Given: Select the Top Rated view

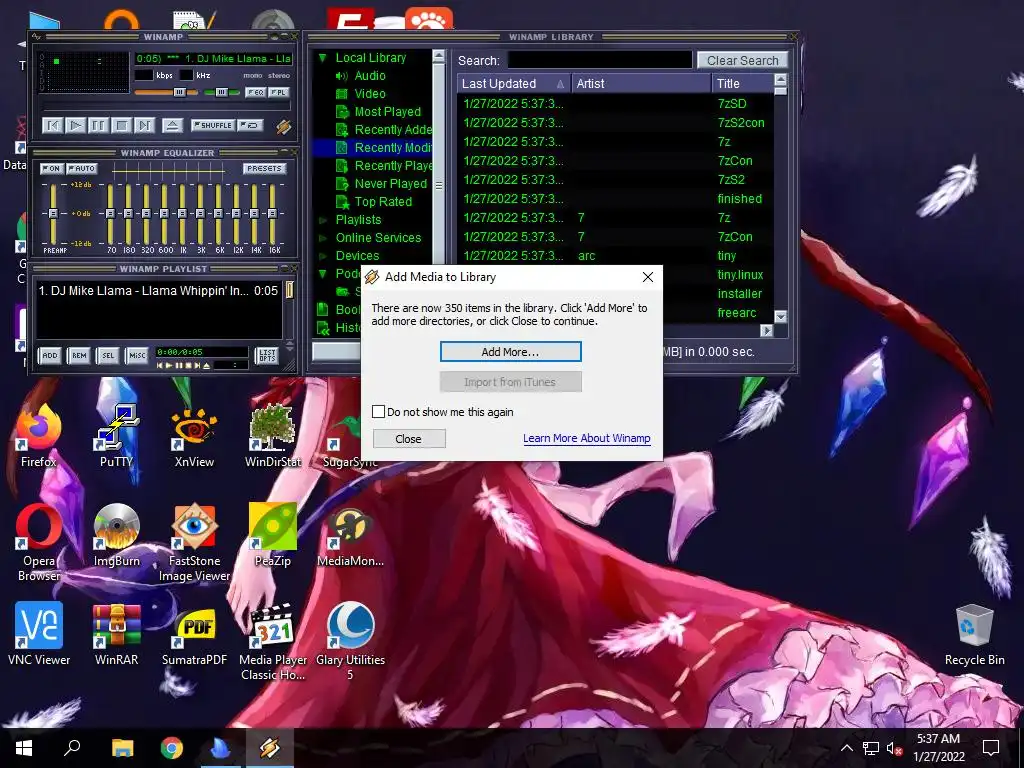Looking at the screenshot, I should 383,201.
